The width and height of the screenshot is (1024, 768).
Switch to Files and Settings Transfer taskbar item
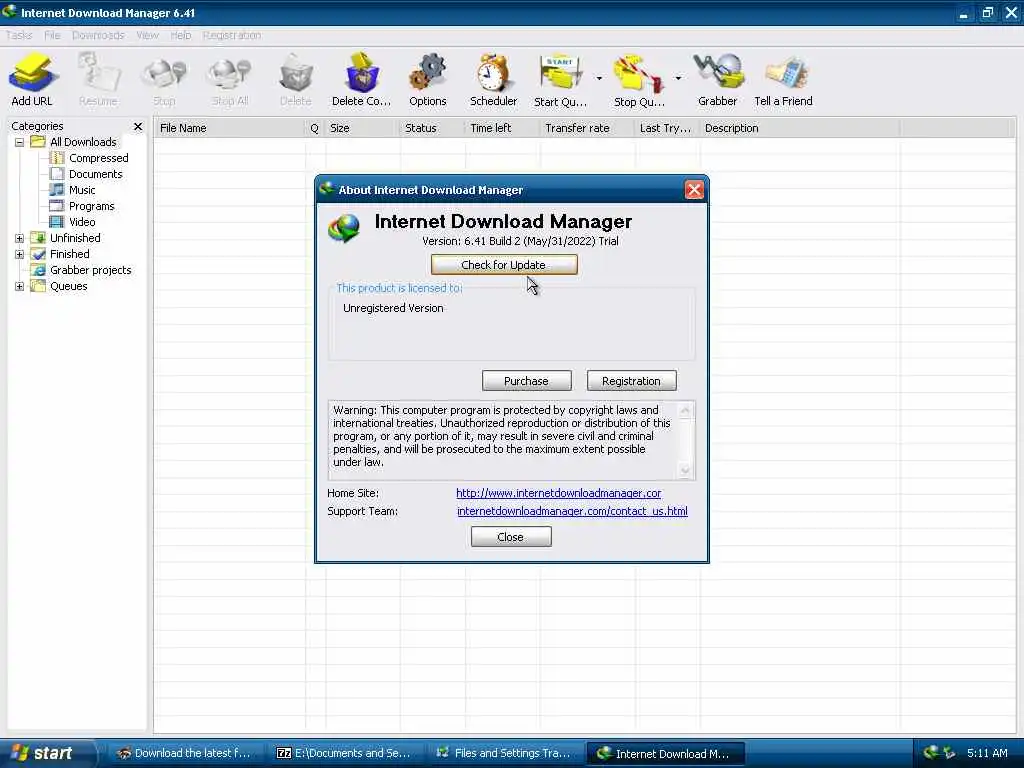click(x=504, y=754)
